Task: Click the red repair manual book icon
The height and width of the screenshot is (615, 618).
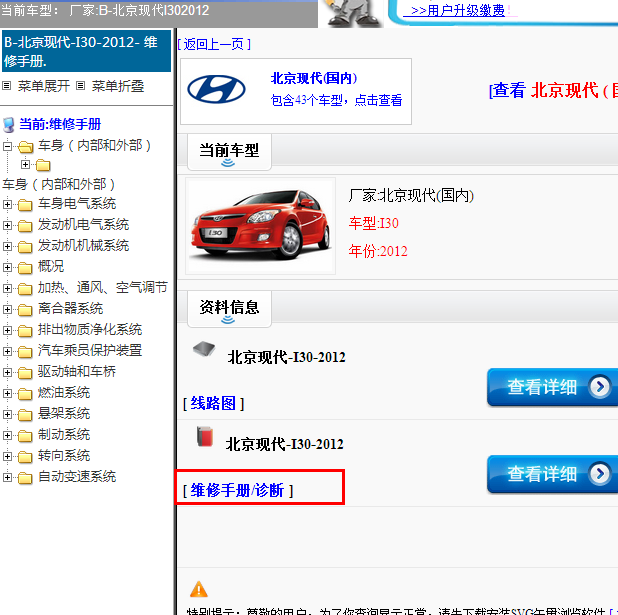Action: pos(205,436)
